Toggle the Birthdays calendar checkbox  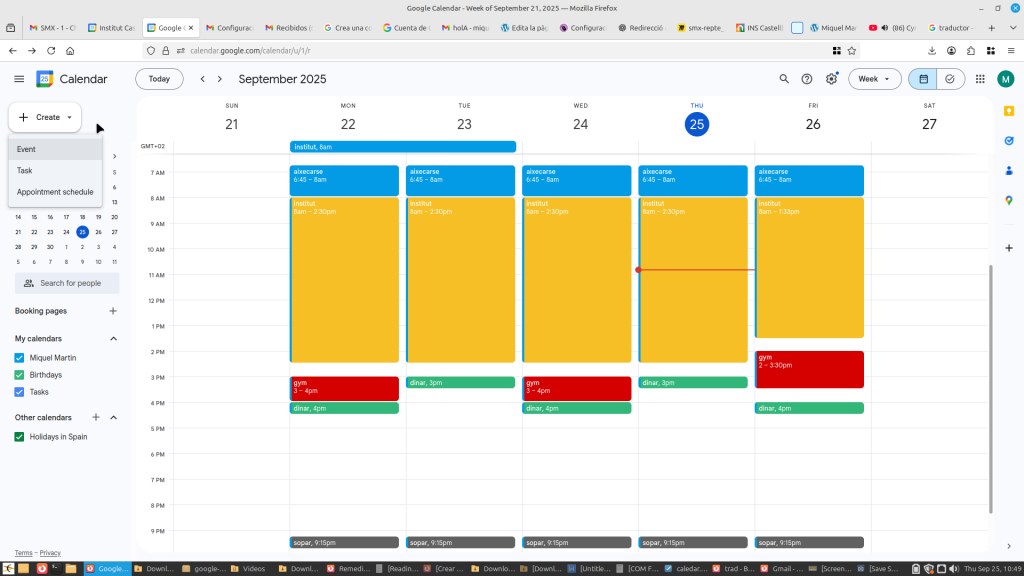click(19, 375)
